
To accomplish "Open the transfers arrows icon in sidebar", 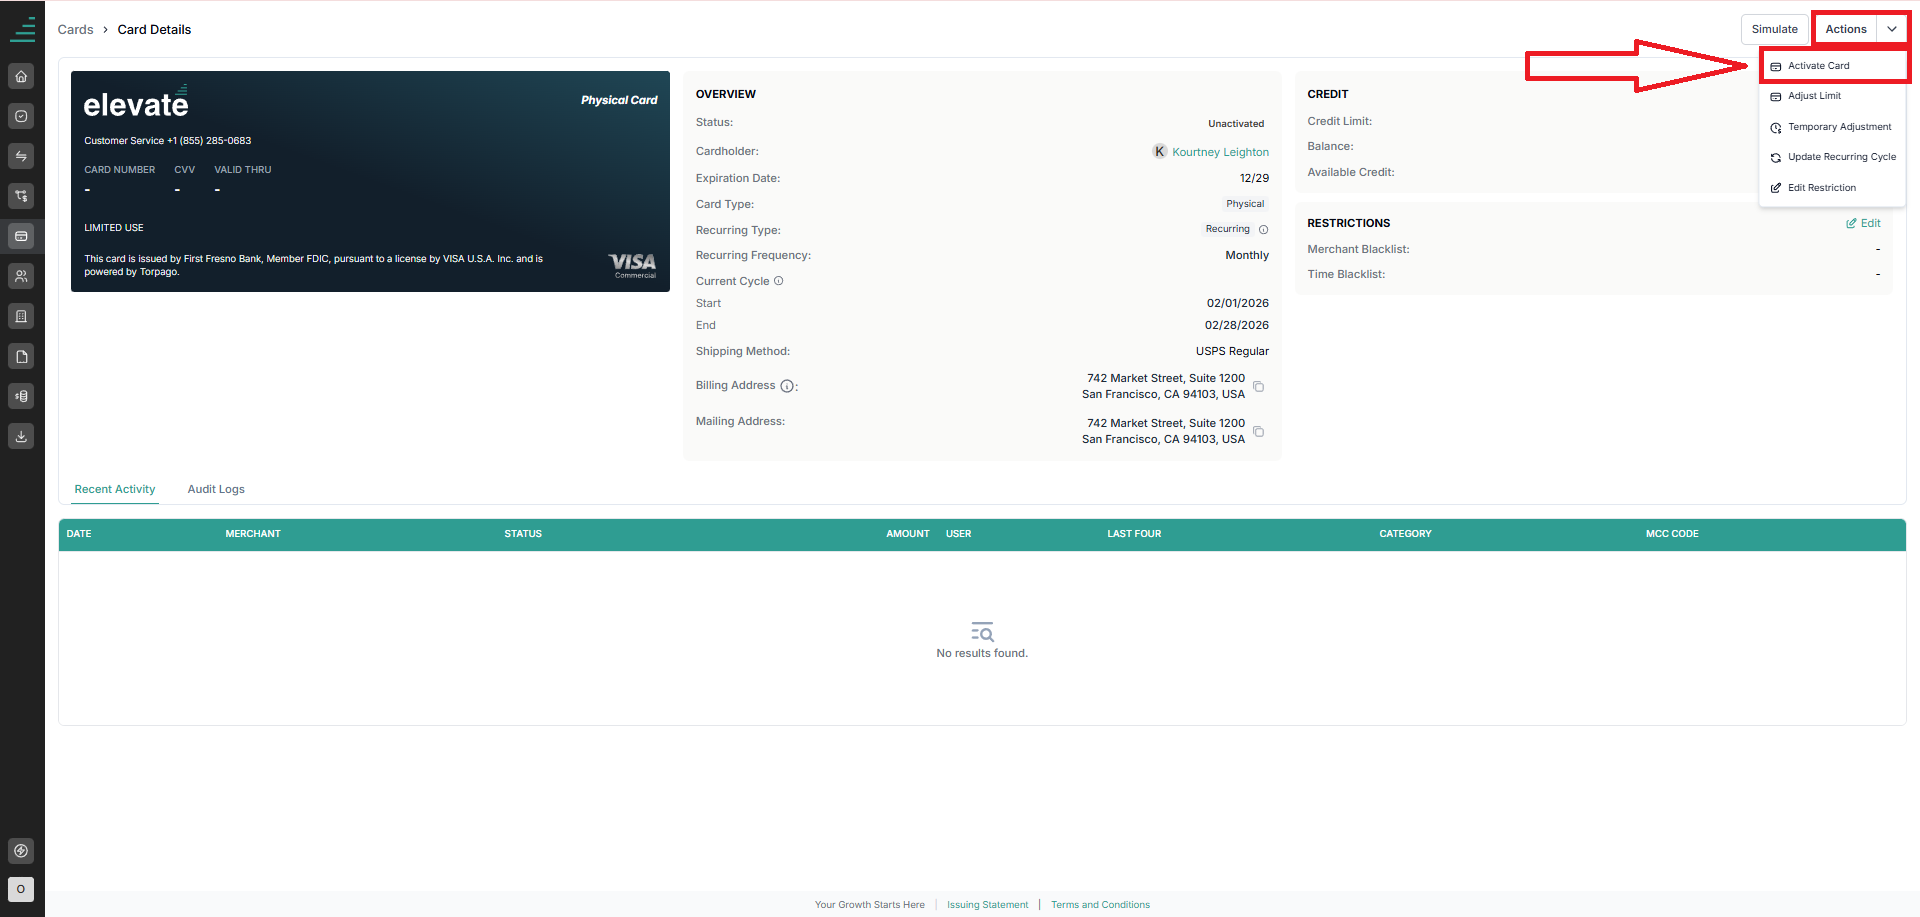I will pyautogui.click(x=21, y=156).
